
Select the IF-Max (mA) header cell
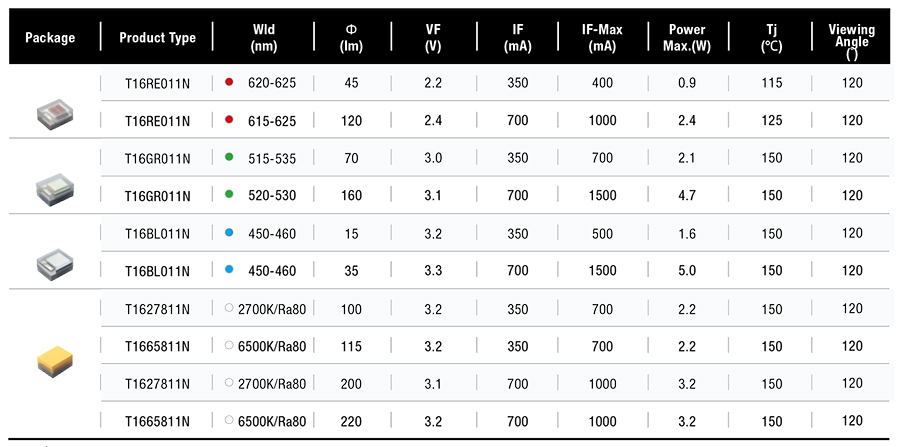coord(602,38)
